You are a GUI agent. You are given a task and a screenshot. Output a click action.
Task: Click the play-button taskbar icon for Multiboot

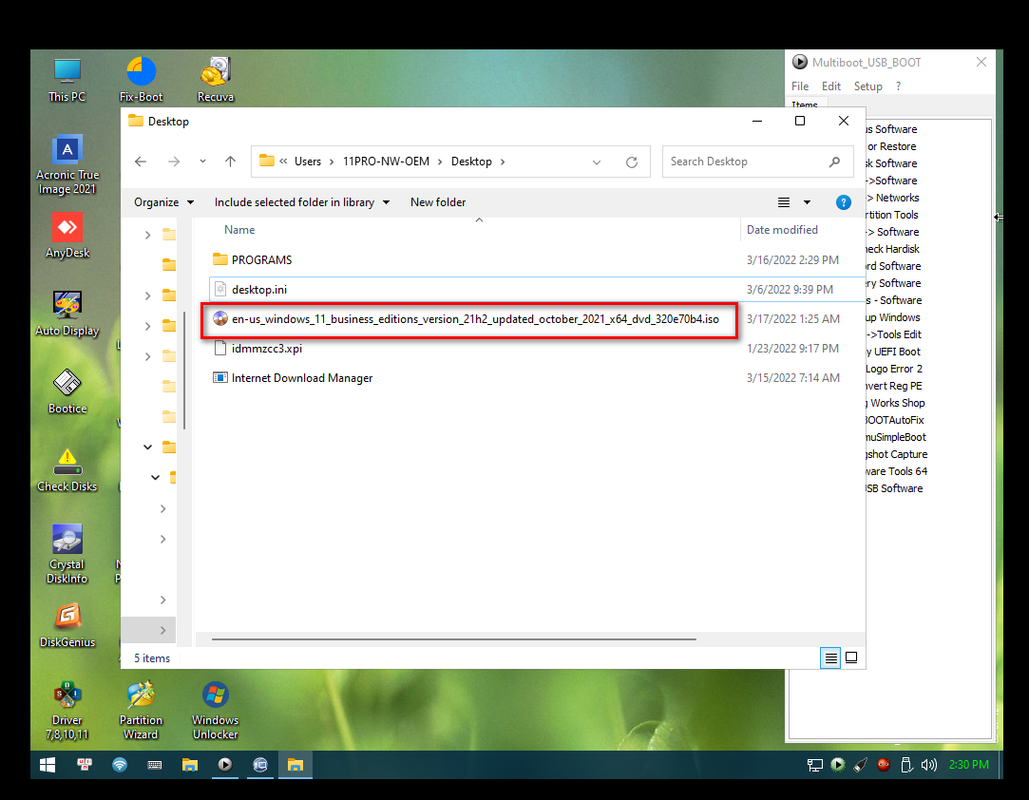225,765
